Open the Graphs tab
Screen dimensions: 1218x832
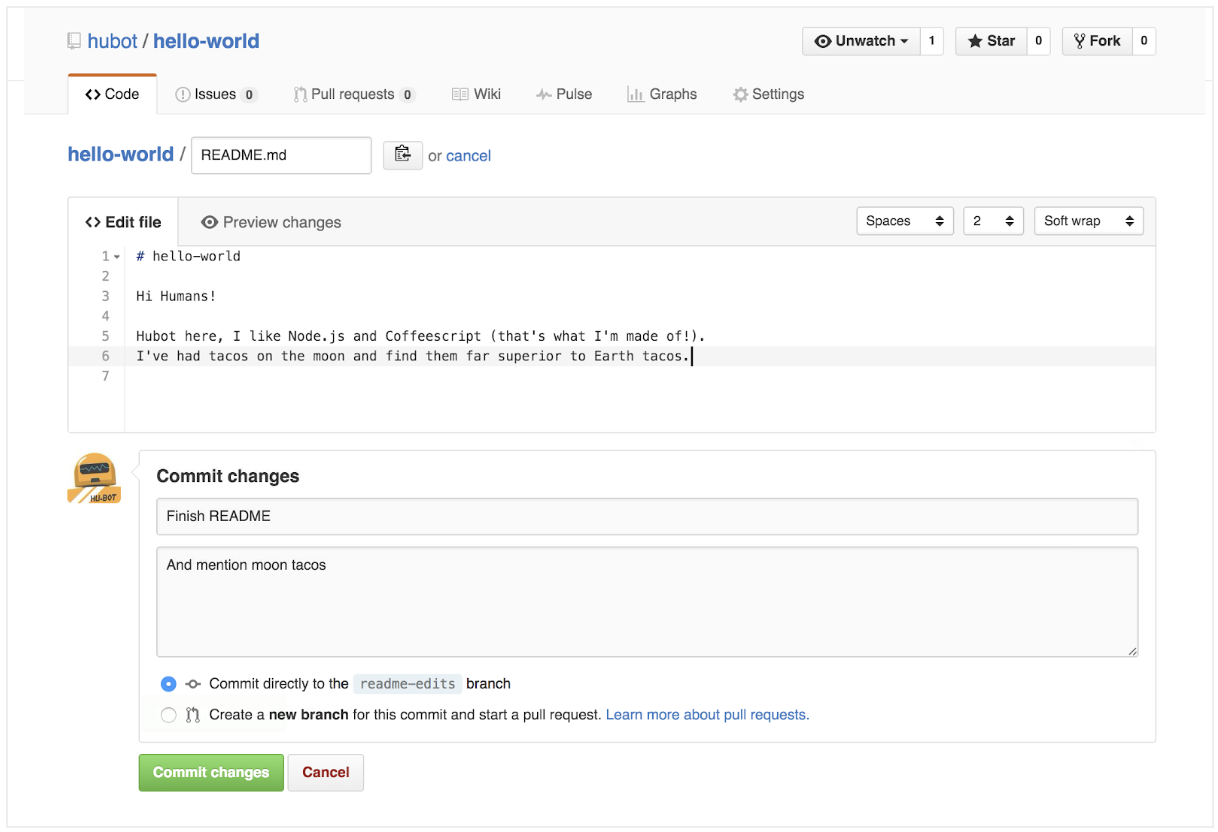click(x=662, y=94)
